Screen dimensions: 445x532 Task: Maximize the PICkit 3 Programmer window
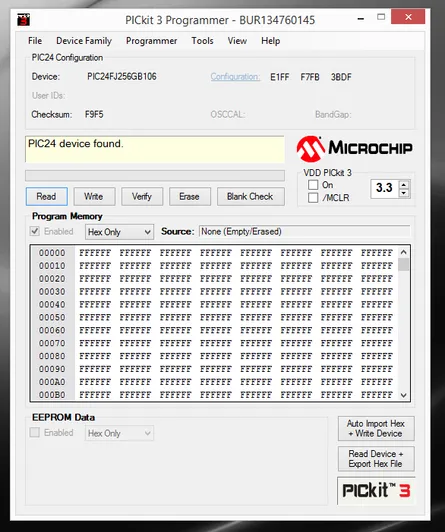(381, 17)
